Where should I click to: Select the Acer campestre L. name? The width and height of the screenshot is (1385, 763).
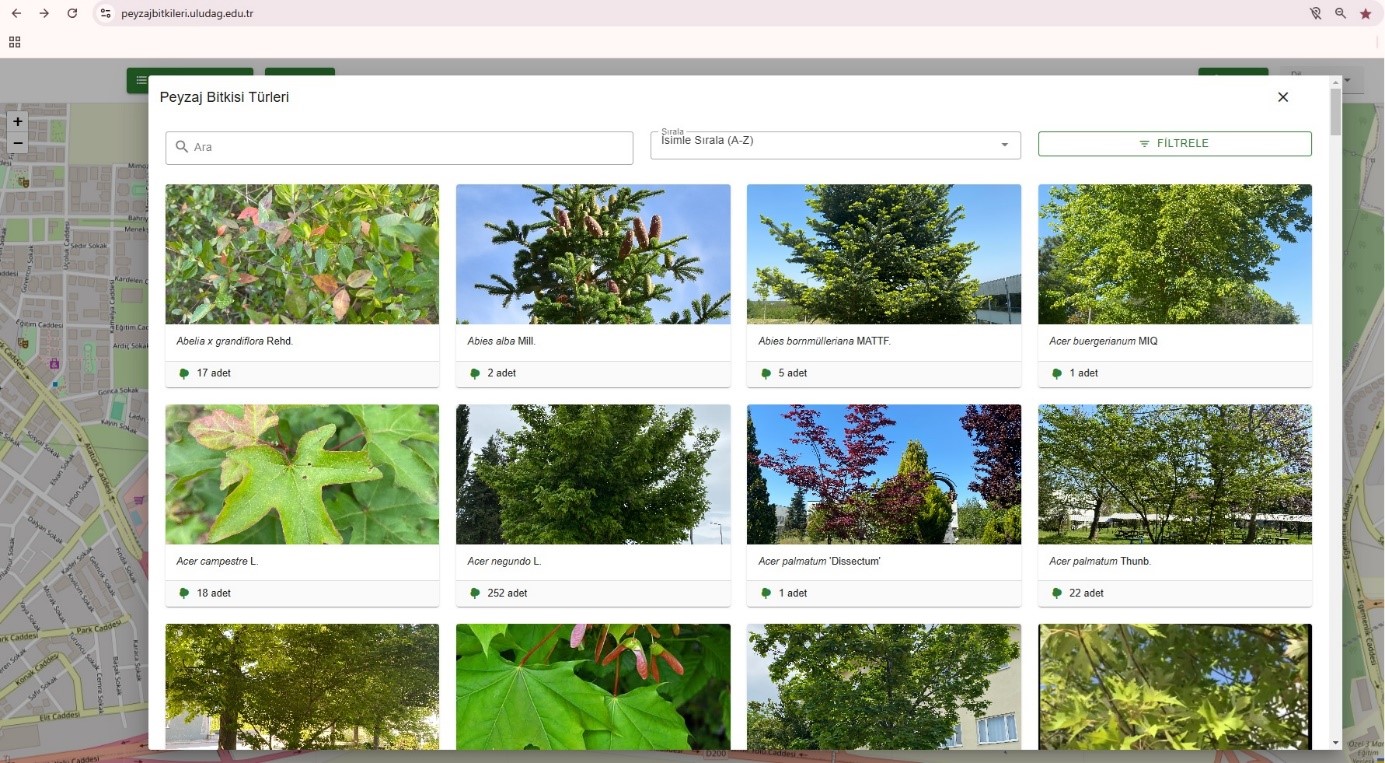point(217,561)
